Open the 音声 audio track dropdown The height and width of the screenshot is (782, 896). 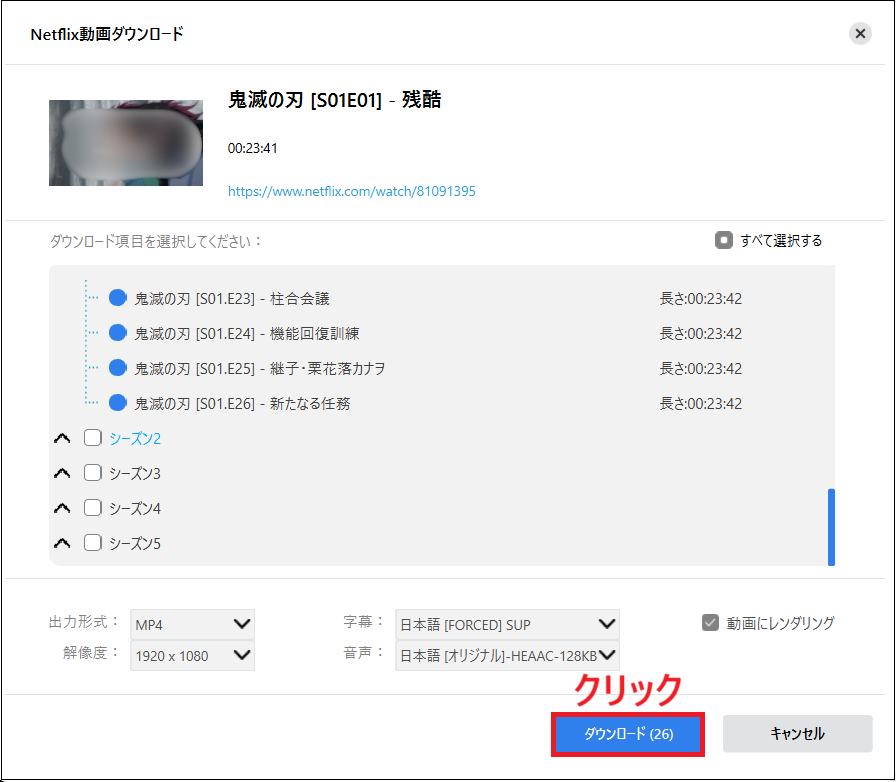(x=507, y=656)
